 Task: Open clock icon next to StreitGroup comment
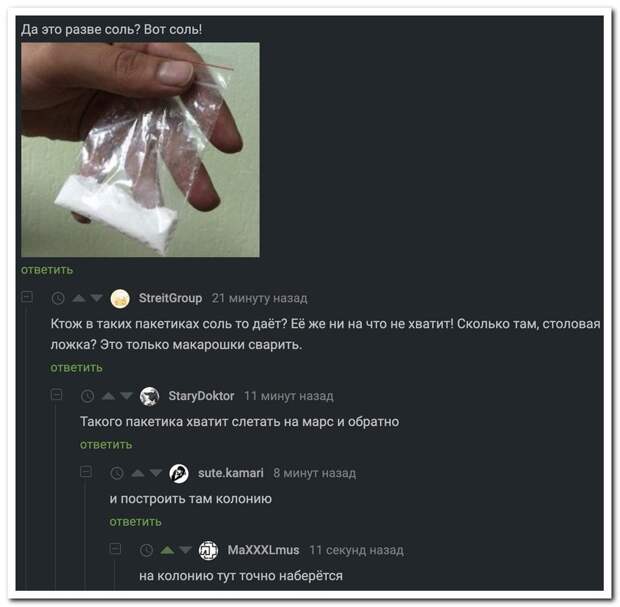point(58,298)
